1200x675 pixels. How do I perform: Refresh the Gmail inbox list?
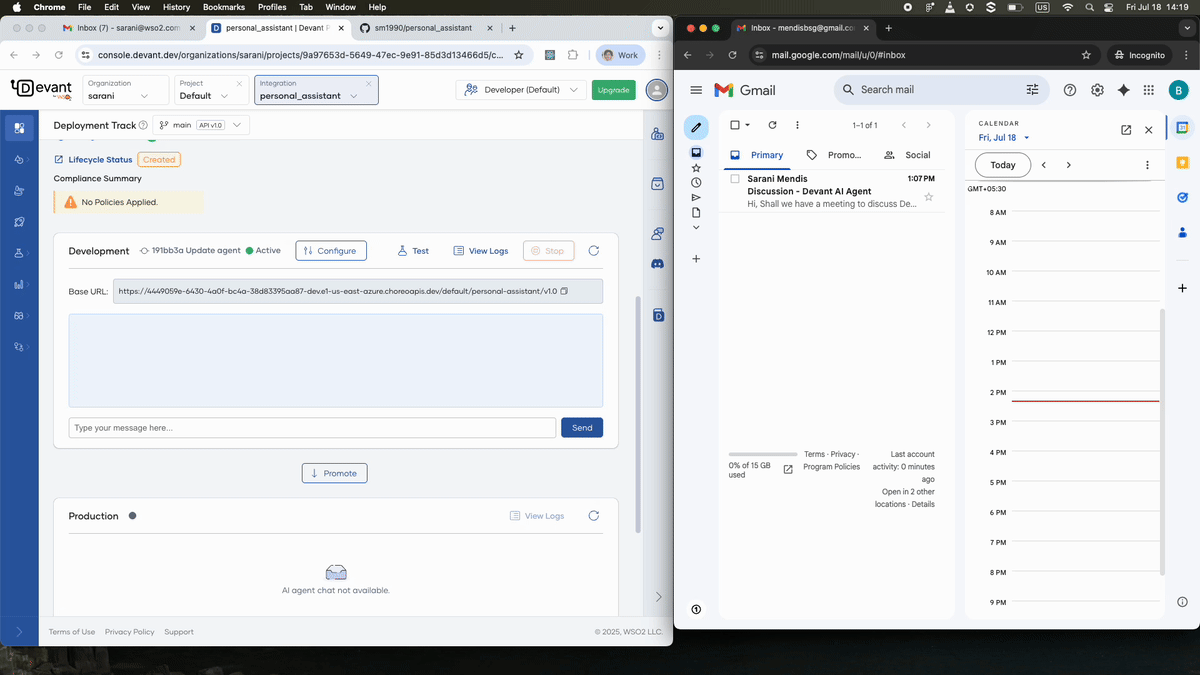(772, 125)
